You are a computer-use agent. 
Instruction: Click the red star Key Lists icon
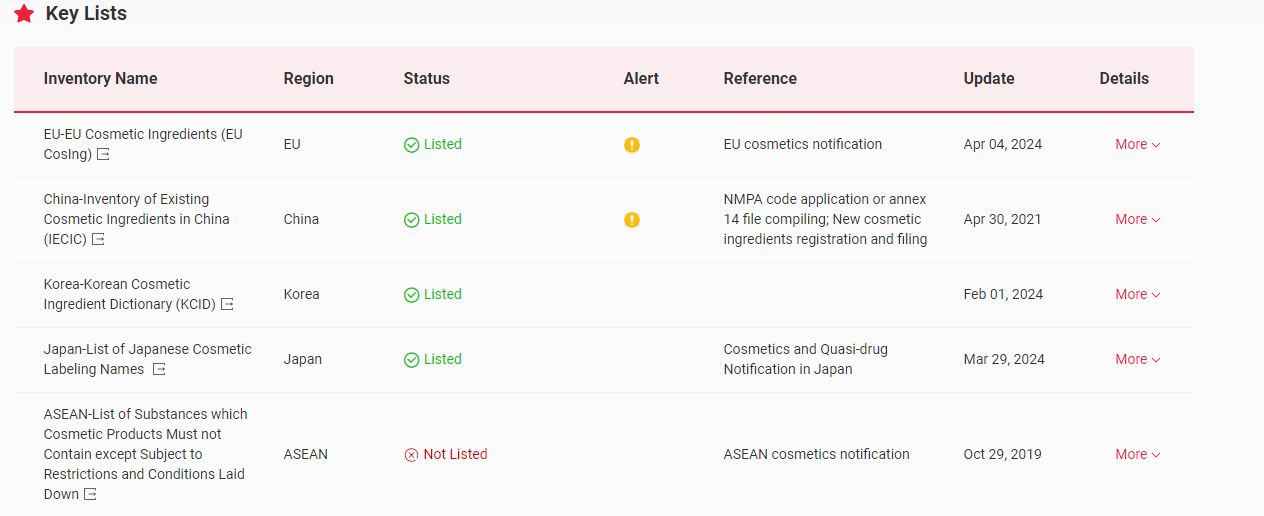(24, 14)
